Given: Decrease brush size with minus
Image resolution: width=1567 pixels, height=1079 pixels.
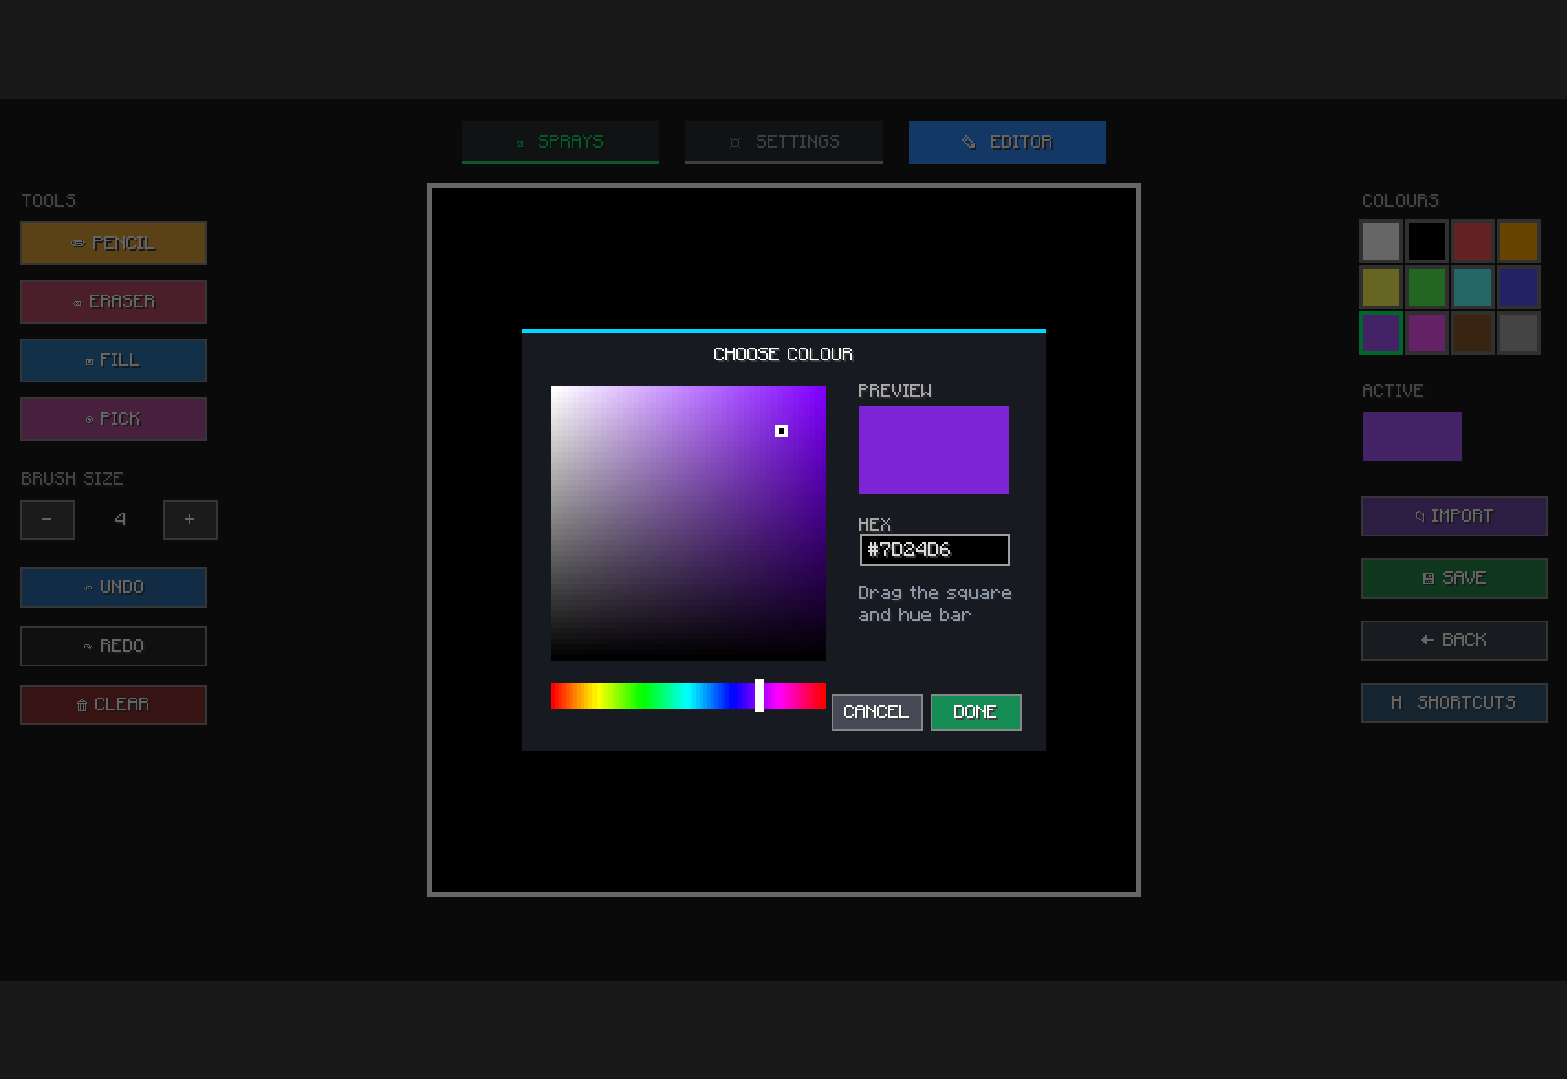Looking at the screenshot, I should pos(47,520).
